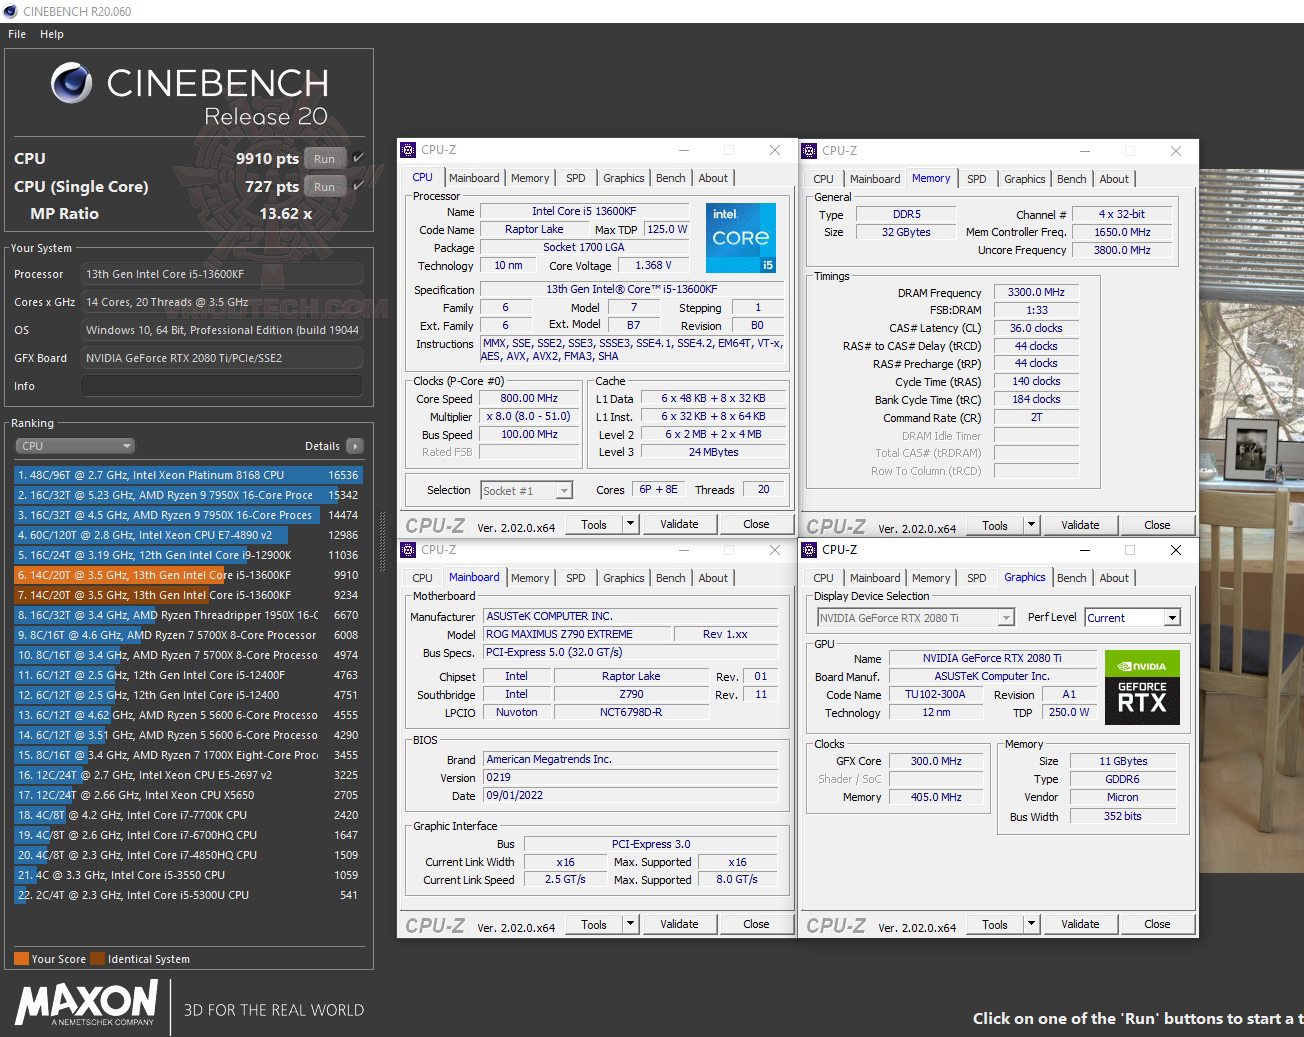Expand ranking Details arrow

click(x=355, y=446)
